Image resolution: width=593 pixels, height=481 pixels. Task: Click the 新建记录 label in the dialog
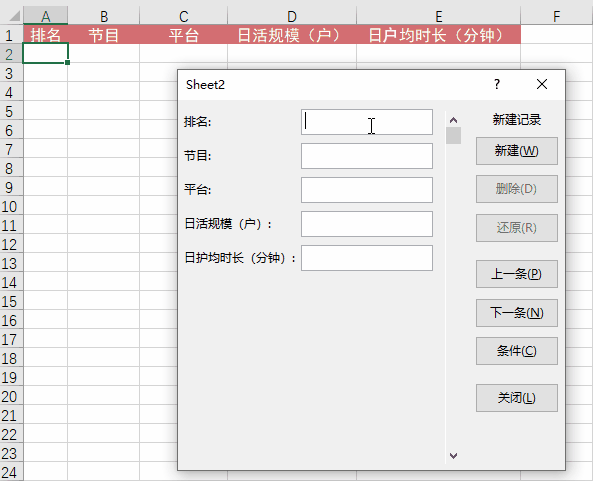pyautogui.click(x=517, y=120)
